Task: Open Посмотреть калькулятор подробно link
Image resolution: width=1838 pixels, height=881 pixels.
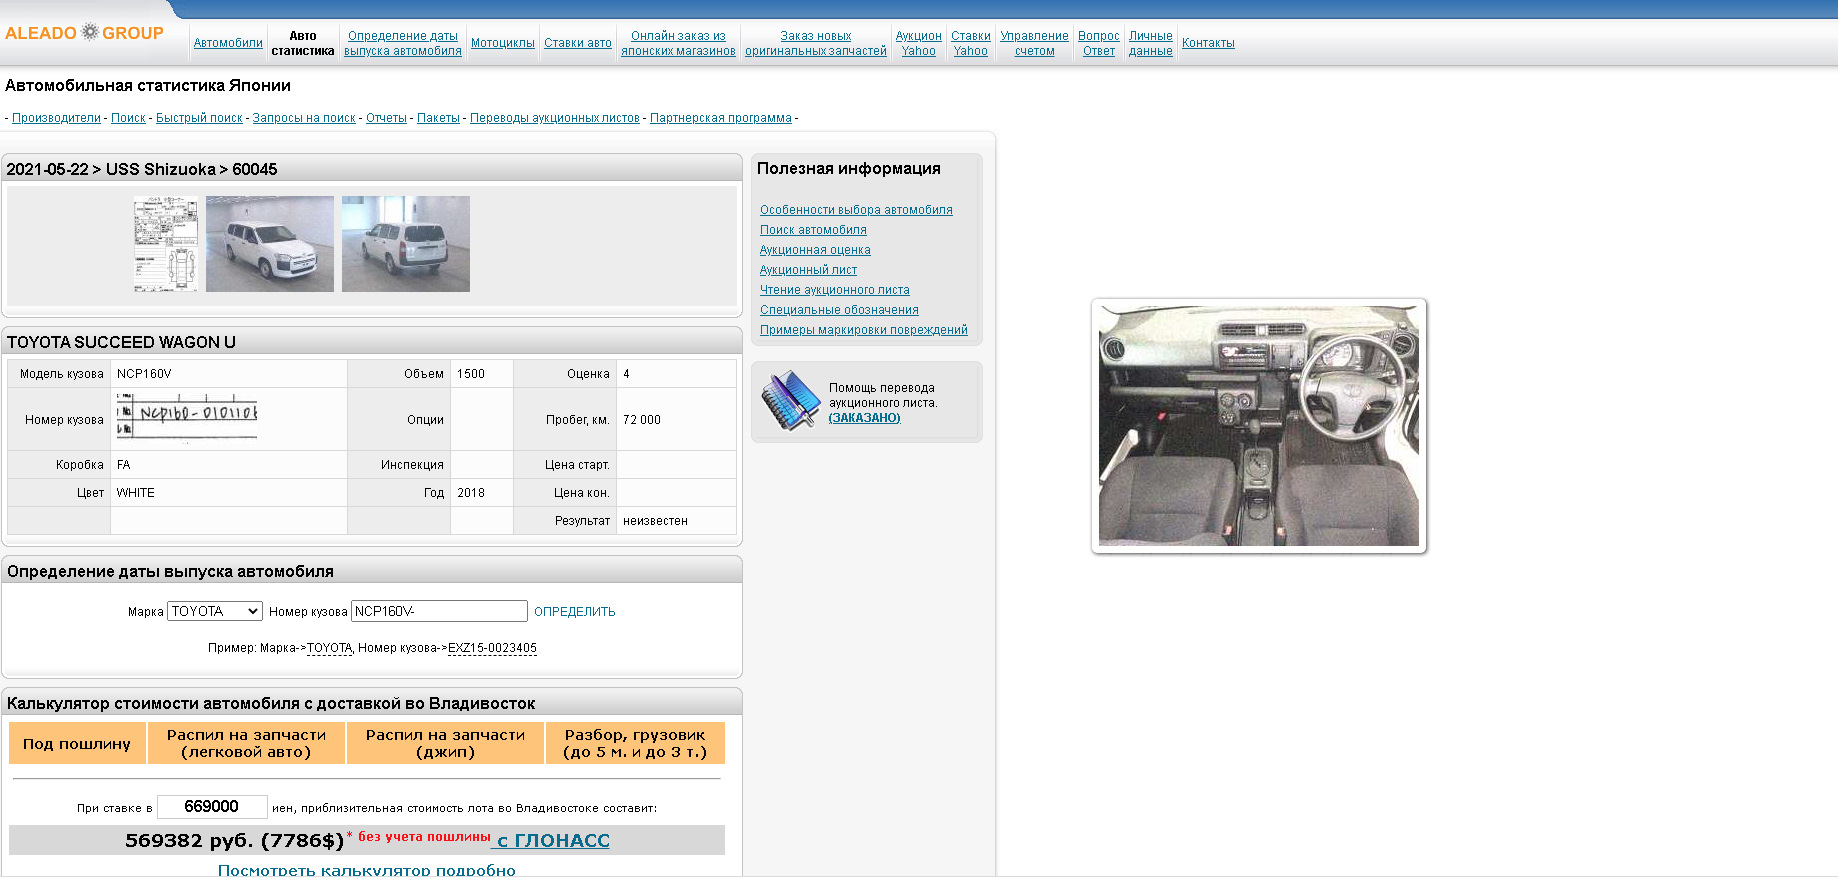Action: 367,870
